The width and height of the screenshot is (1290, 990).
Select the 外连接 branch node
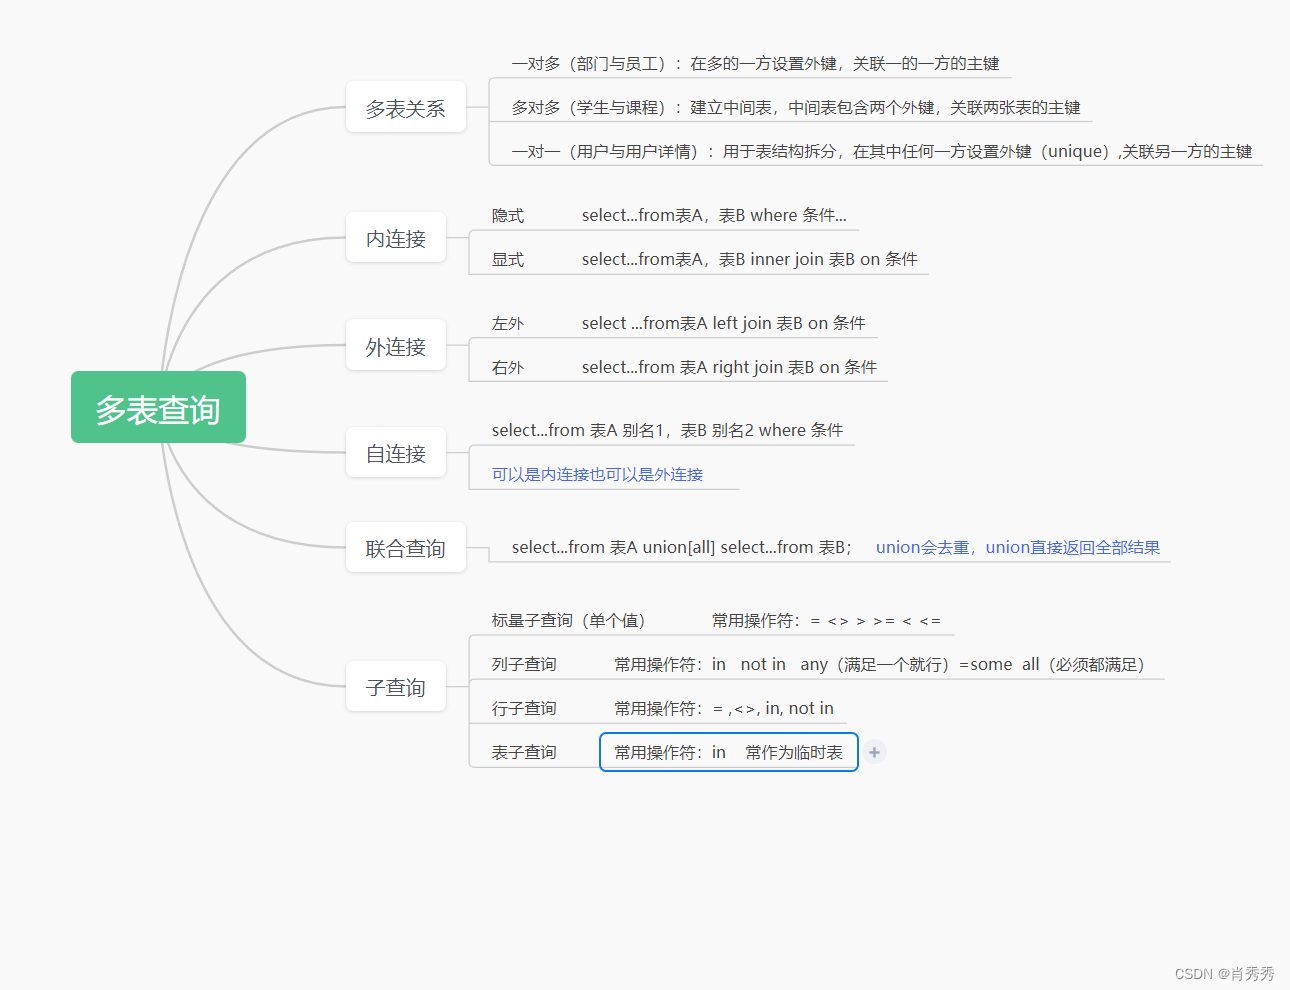(x=395, y=345)
